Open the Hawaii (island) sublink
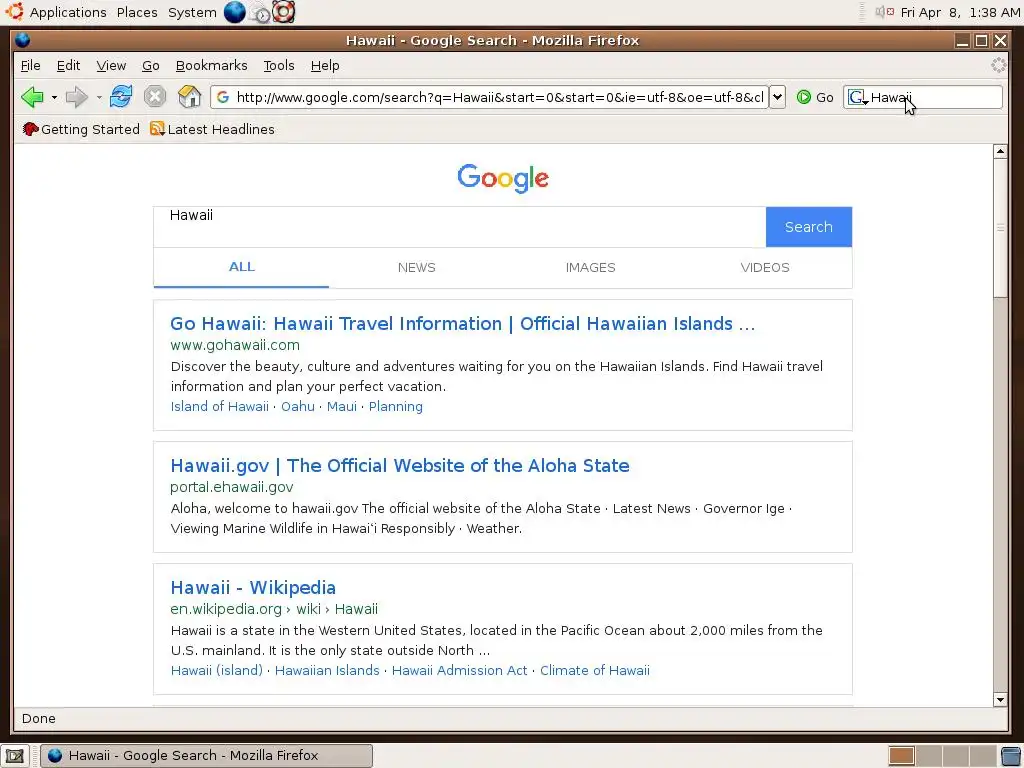This screenshot has height=768, width=1024. (216, 670)
